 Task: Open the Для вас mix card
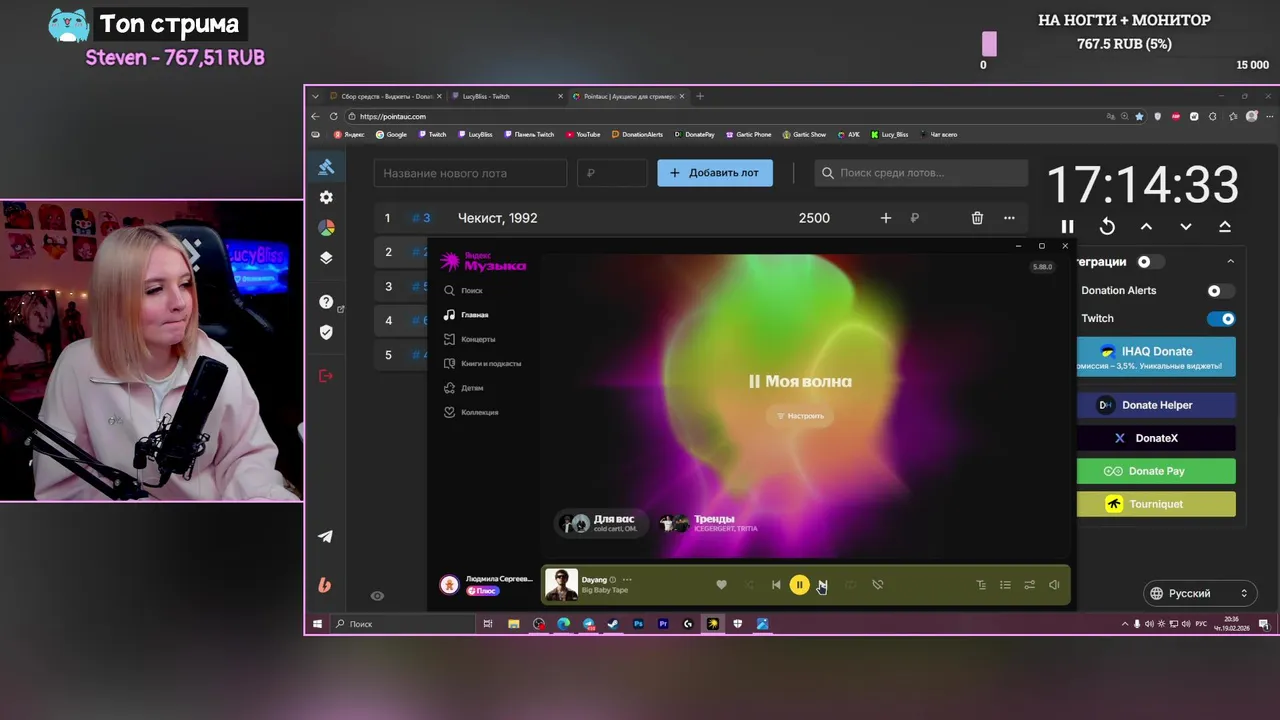(600, 523)
